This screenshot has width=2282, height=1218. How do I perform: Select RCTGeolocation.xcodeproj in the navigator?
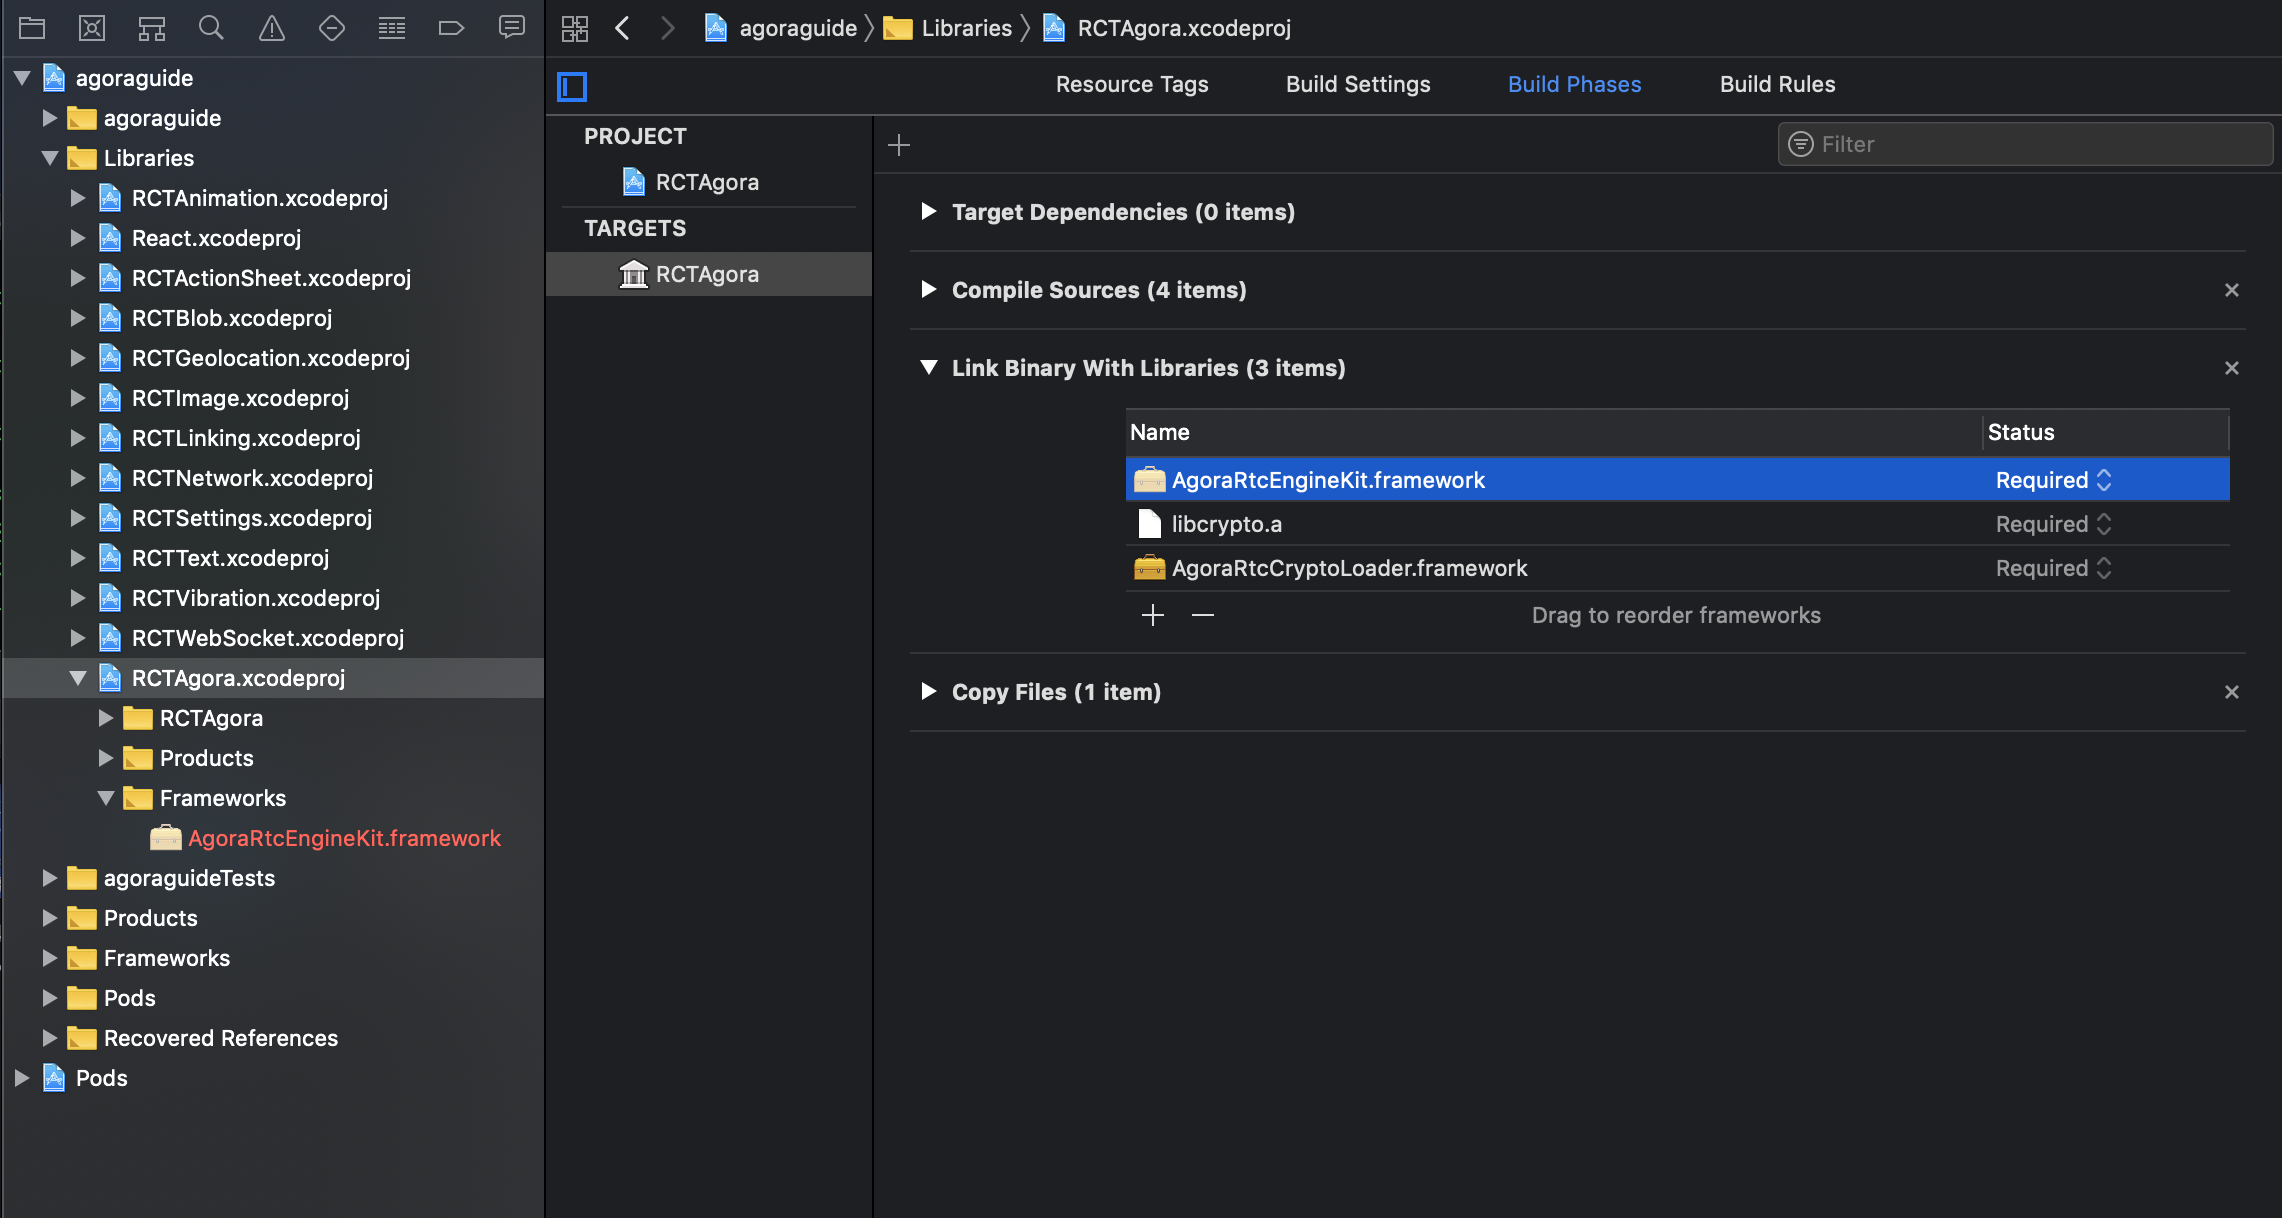tap(271, 358)
